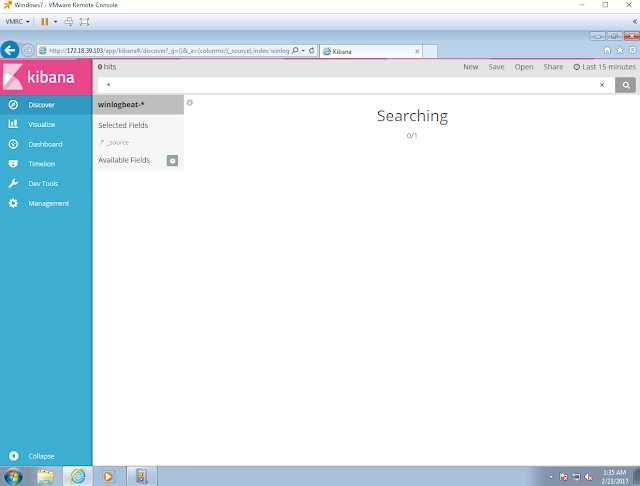Open the Internet Explorer Home icon
The width and height of the screenshot is (640, 486).
coord(607,50)
